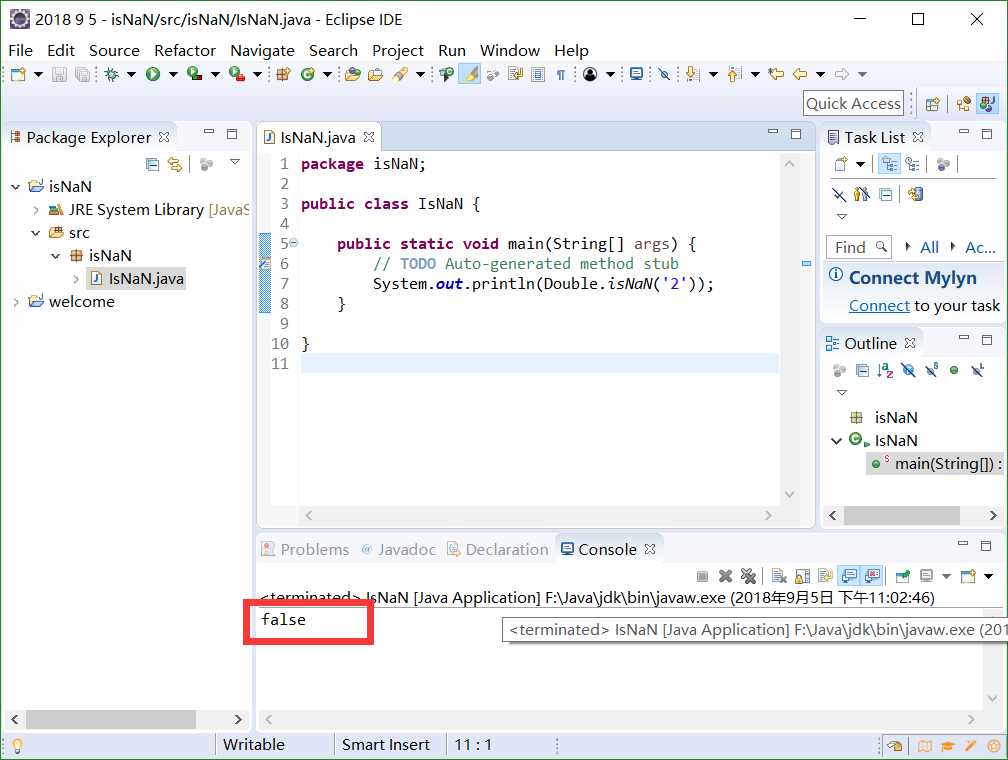Open the New button dropdown arrow
Image resolution: width=1008 pixels, height=760 pixels.
coord(38,75)
